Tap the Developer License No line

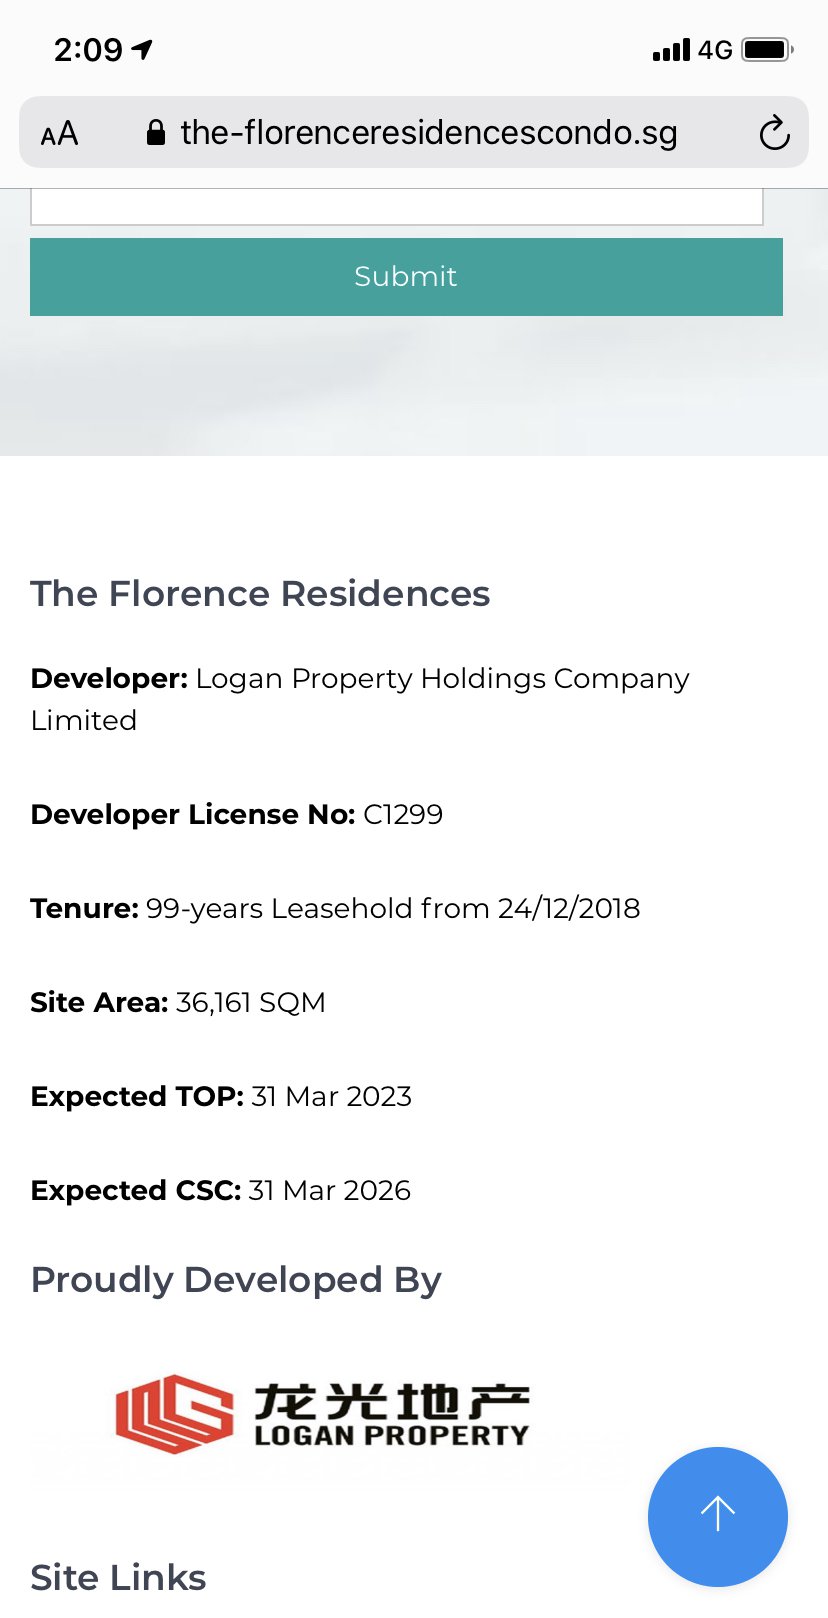pos(237,814)
